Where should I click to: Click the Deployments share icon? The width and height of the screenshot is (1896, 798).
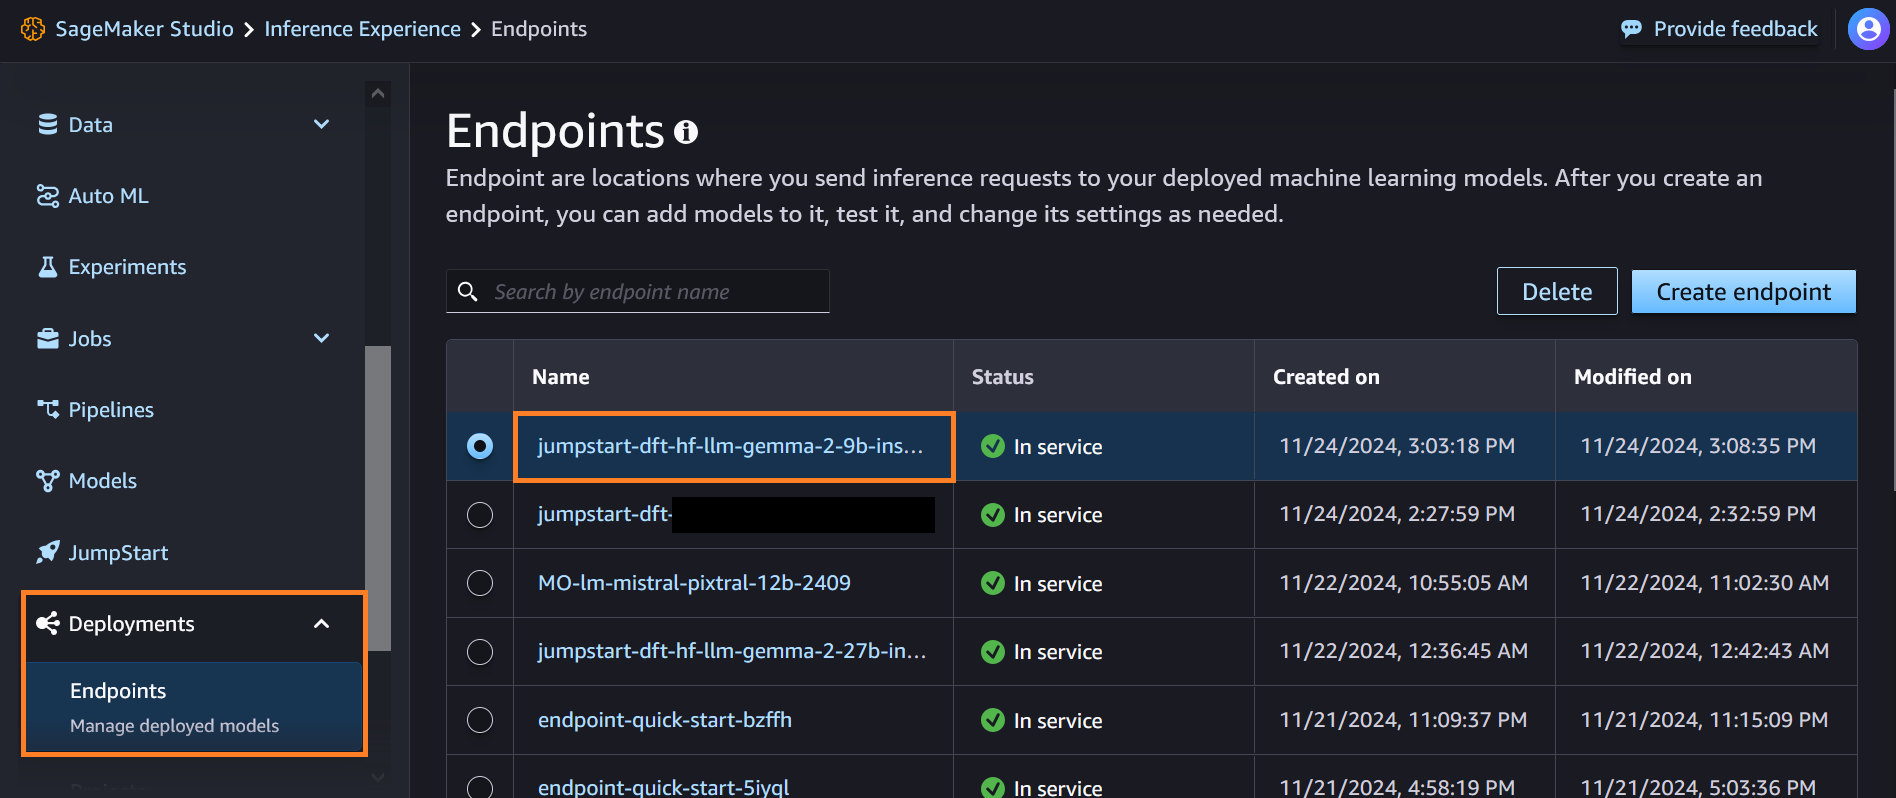click(x=48, y=624)
